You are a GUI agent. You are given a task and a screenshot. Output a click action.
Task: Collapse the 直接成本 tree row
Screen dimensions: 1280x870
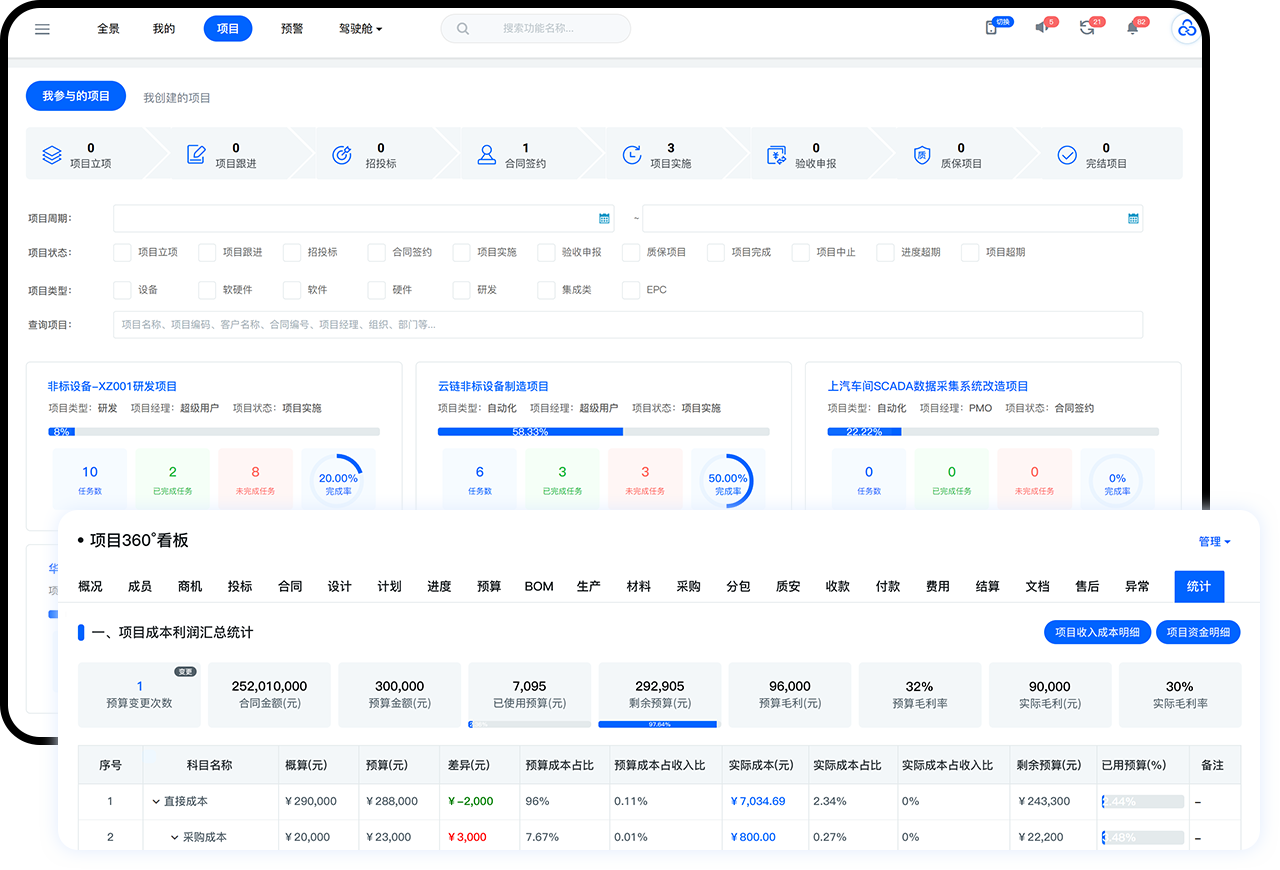click(x=156, y=801)
